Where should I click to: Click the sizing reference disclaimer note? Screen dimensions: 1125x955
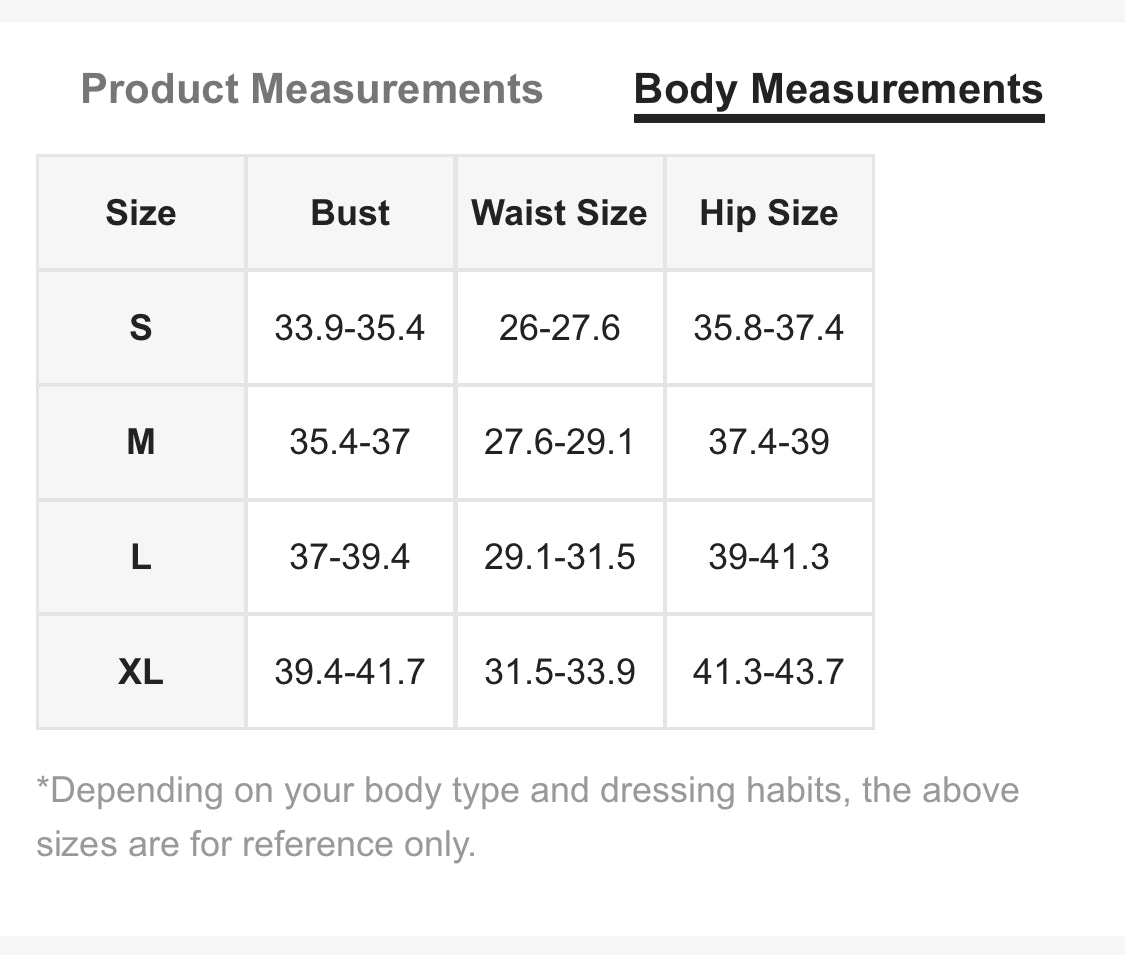click(527, 817)
